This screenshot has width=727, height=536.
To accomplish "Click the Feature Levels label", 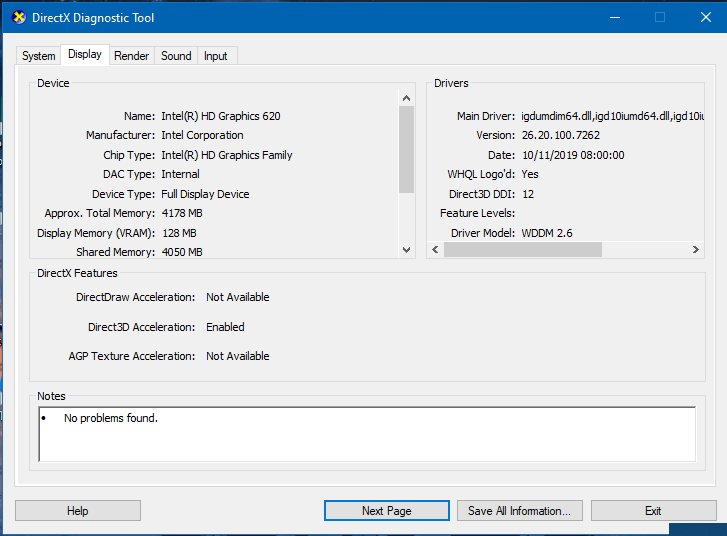I will [x=478, y=213].
